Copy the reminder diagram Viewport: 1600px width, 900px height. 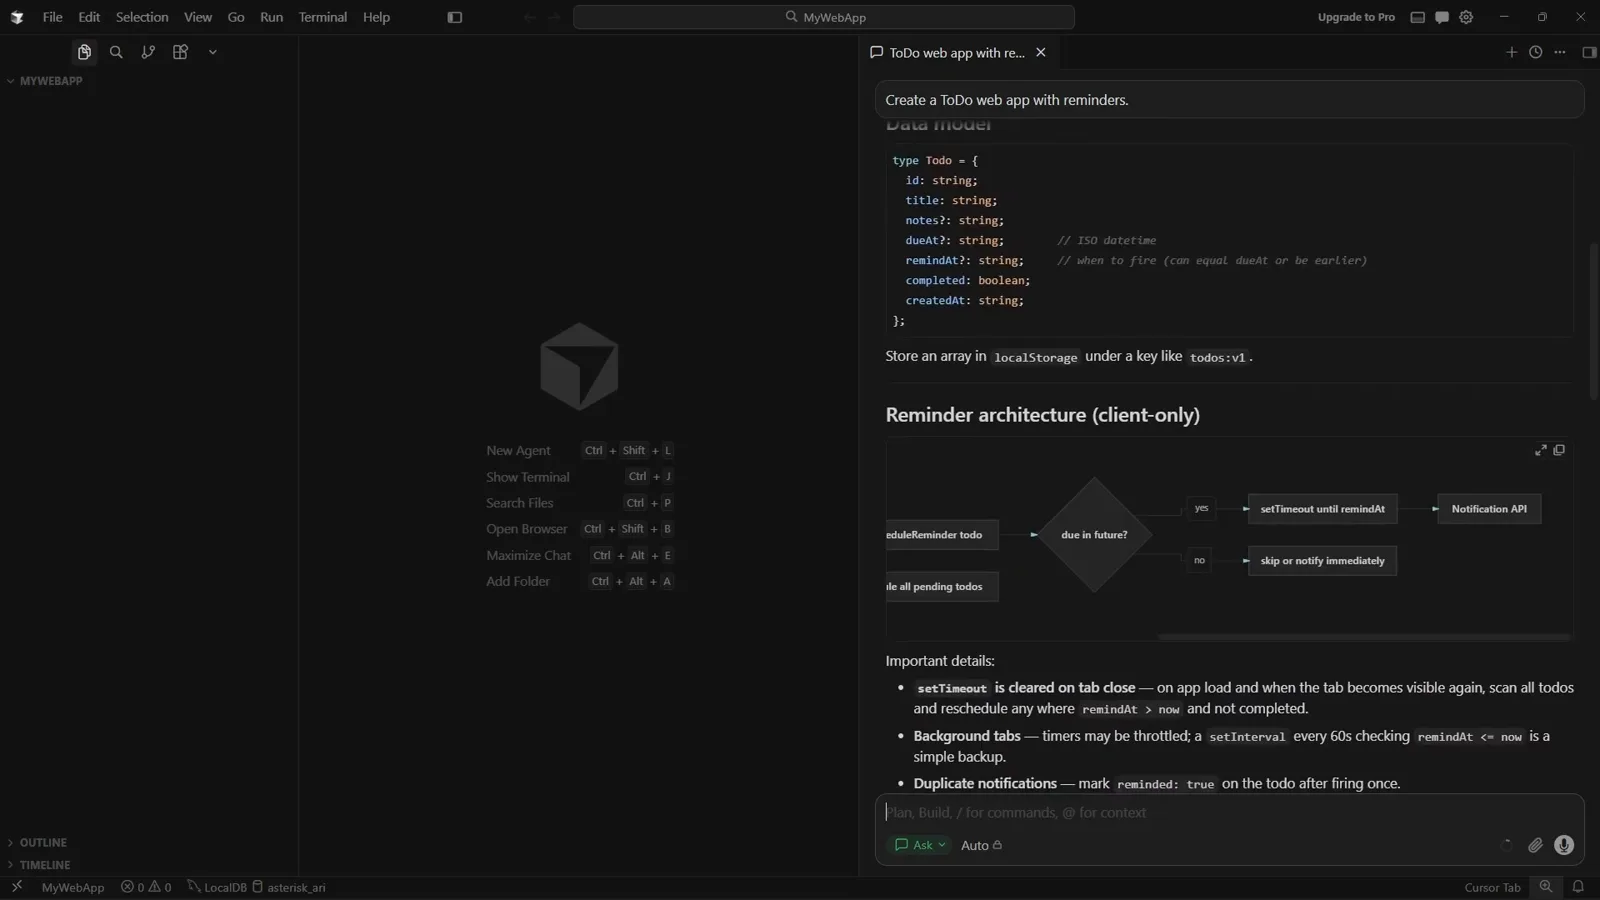click(x=1559, y=450)
